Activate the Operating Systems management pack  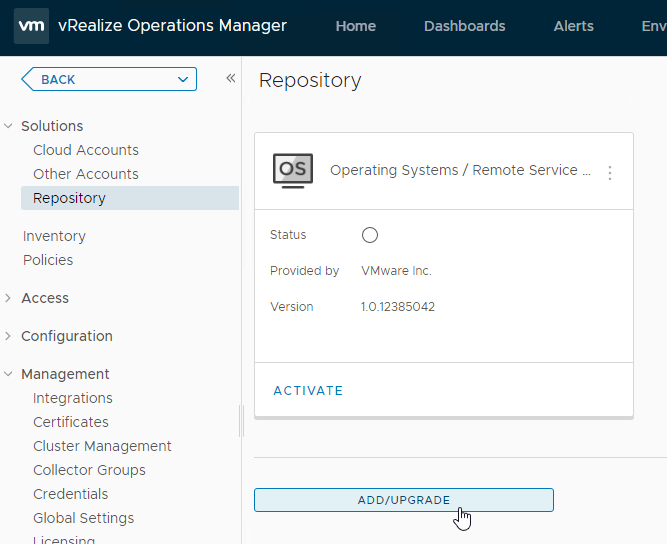[x=308, y=390]
